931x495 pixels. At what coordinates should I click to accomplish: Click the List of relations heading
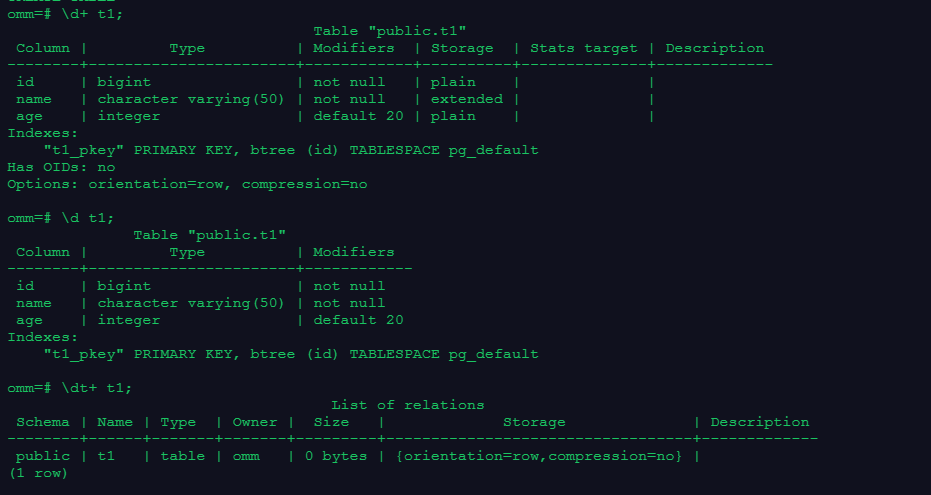tap(408, 405)
